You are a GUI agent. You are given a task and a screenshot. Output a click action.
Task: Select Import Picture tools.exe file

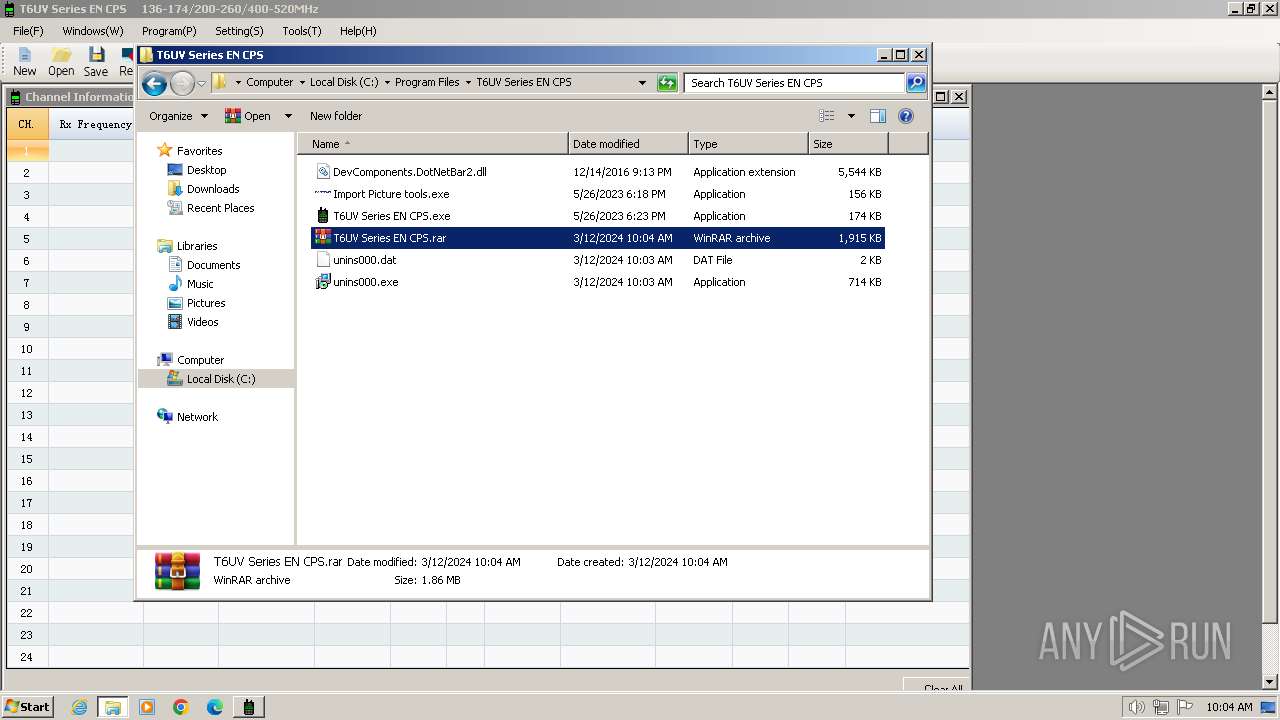point(598,194)
